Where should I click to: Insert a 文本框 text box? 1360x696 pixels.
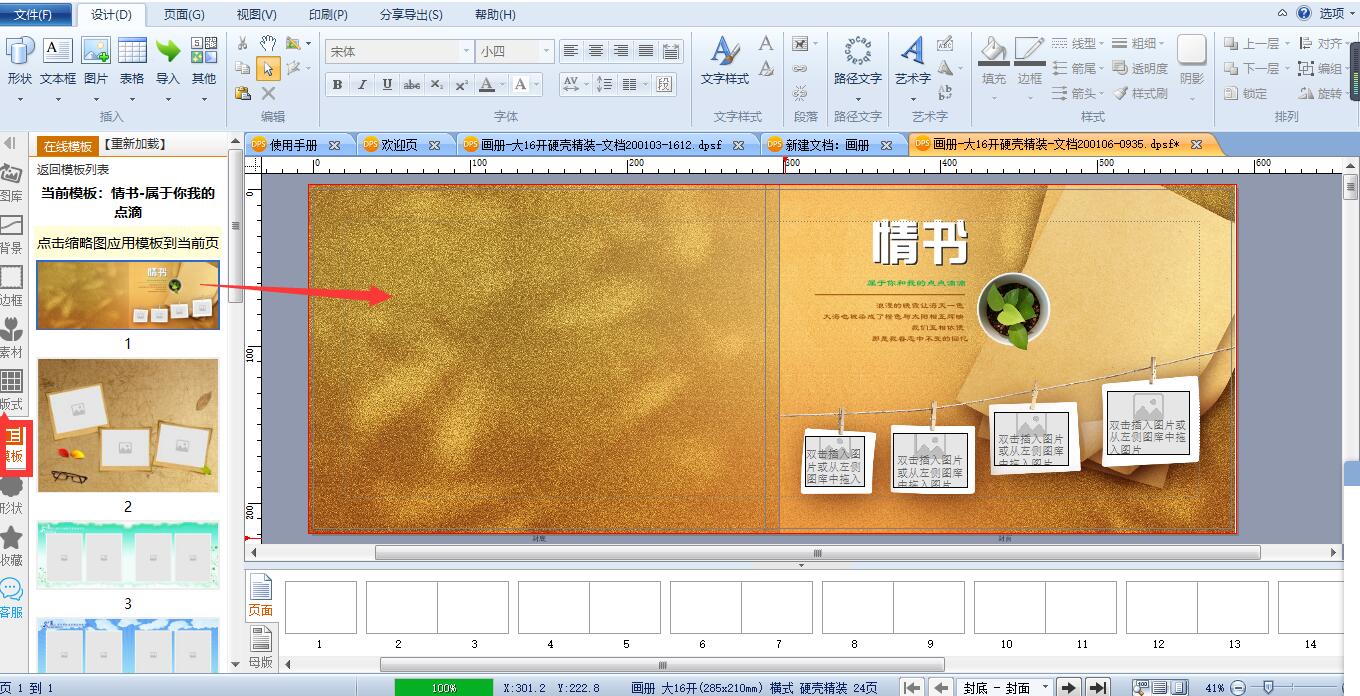[x=57, y=62]
